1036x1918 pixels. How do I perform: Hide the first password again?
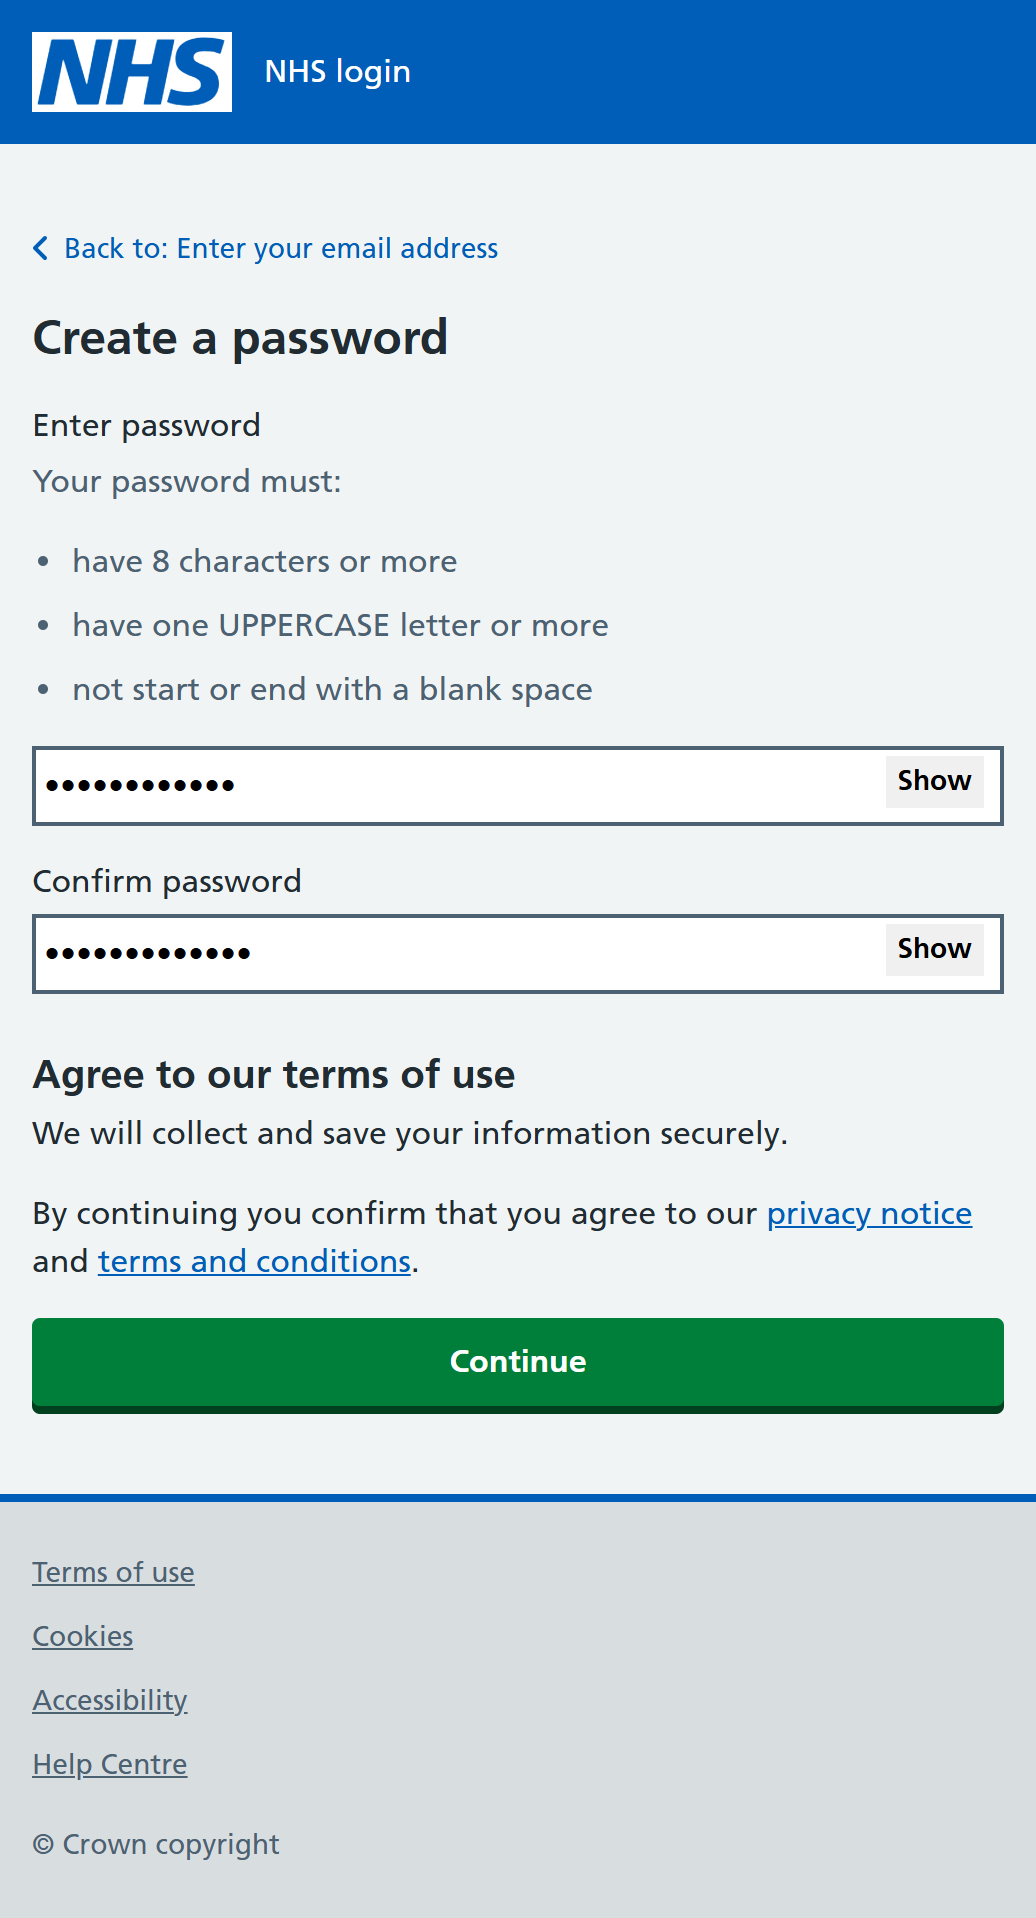click(x=933, y=781)
